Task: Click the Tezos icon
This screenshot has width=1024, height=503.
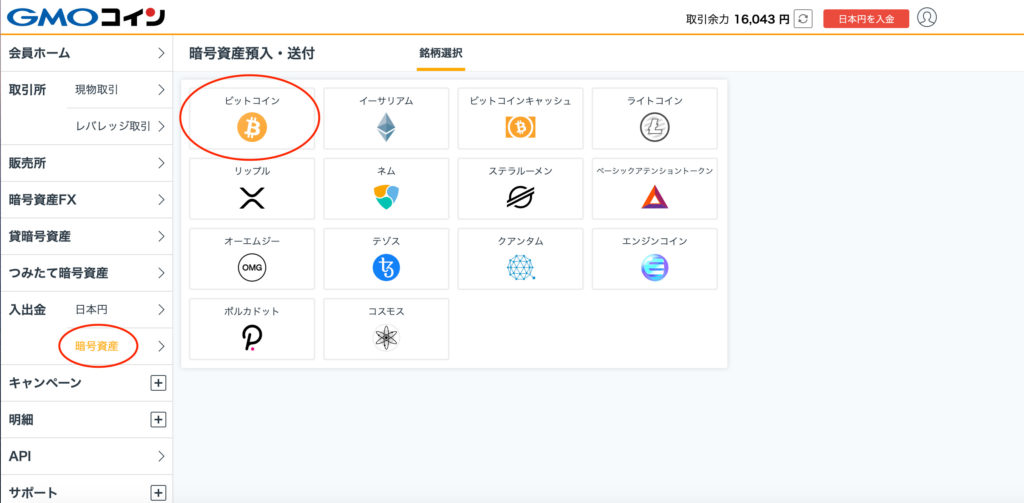Action: coord(386,268)
